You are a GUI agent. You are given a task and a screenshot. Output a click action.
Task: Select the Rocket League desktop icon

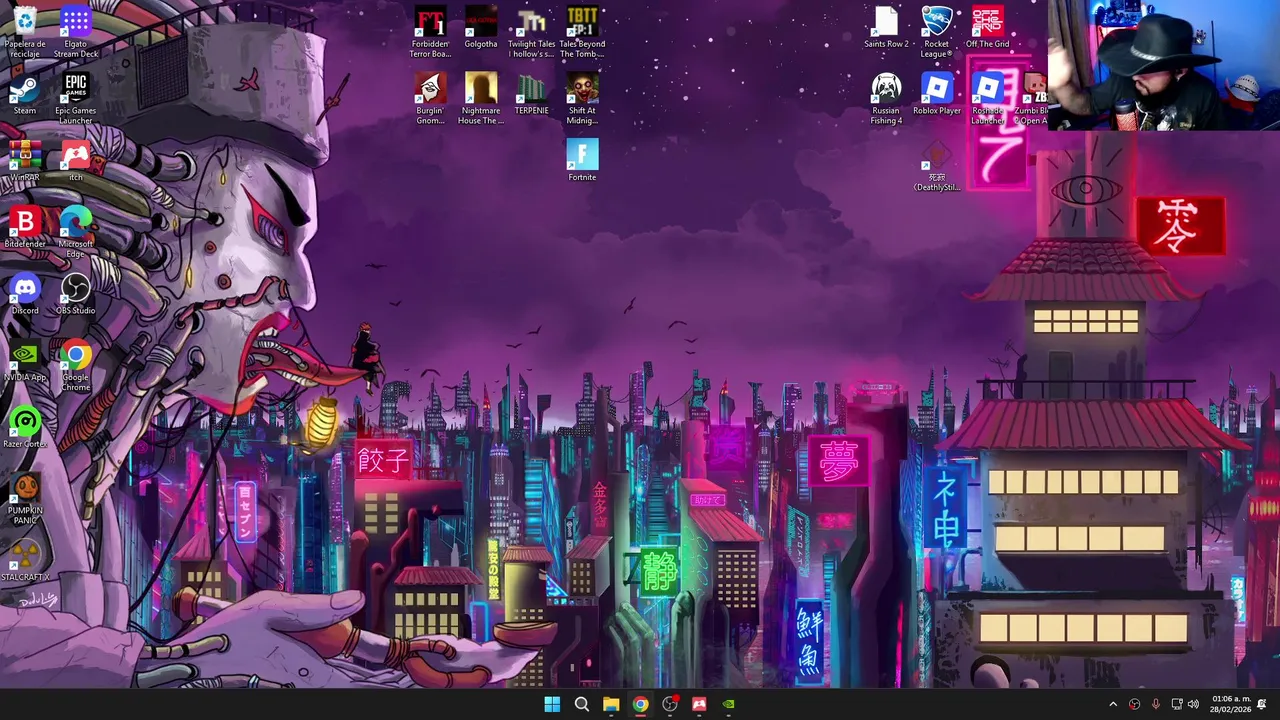coord(937,31)
